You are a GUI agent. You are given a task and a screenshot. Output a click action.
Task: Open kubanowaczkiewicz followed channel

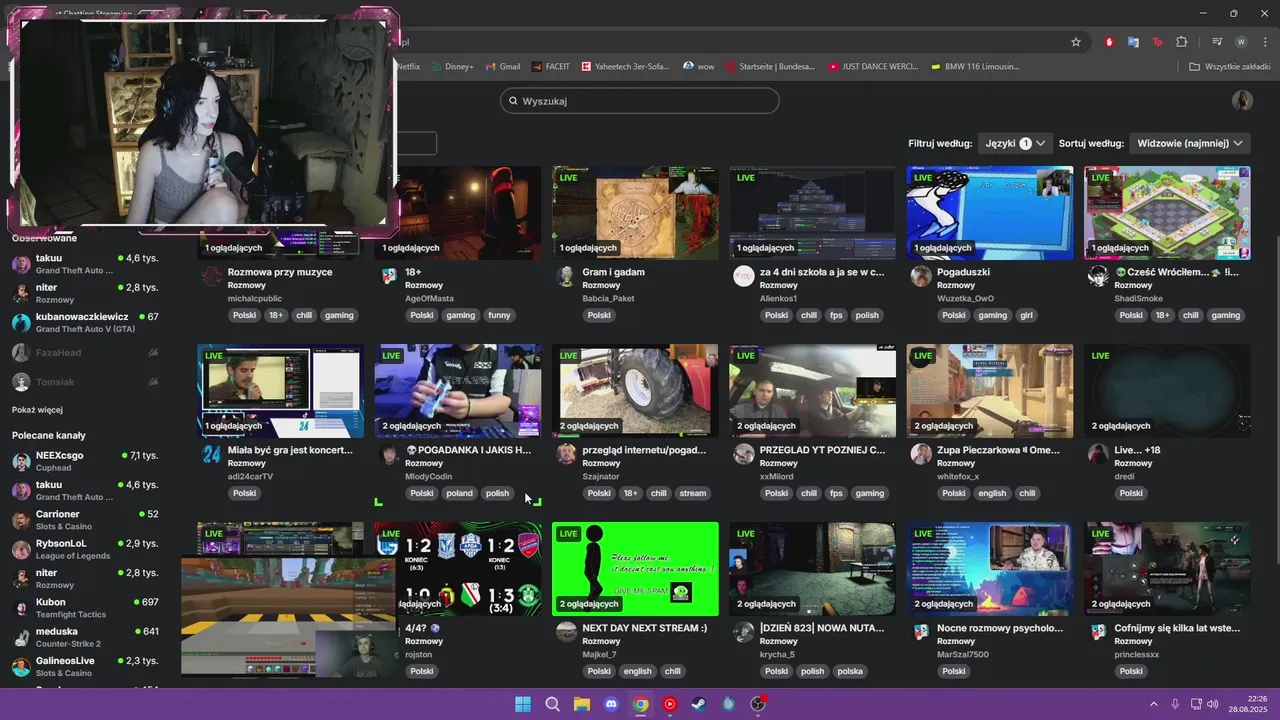[x=85, y=322]
